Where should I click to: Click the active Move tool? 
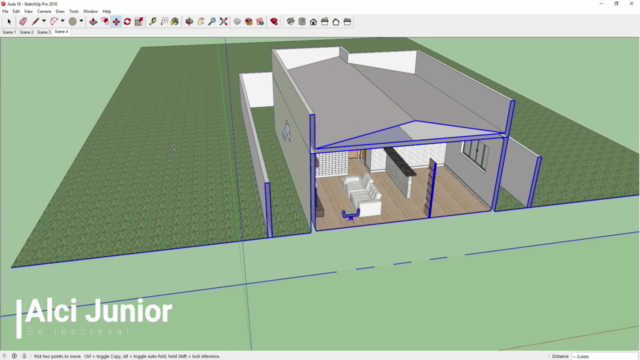tap(116, 22)
